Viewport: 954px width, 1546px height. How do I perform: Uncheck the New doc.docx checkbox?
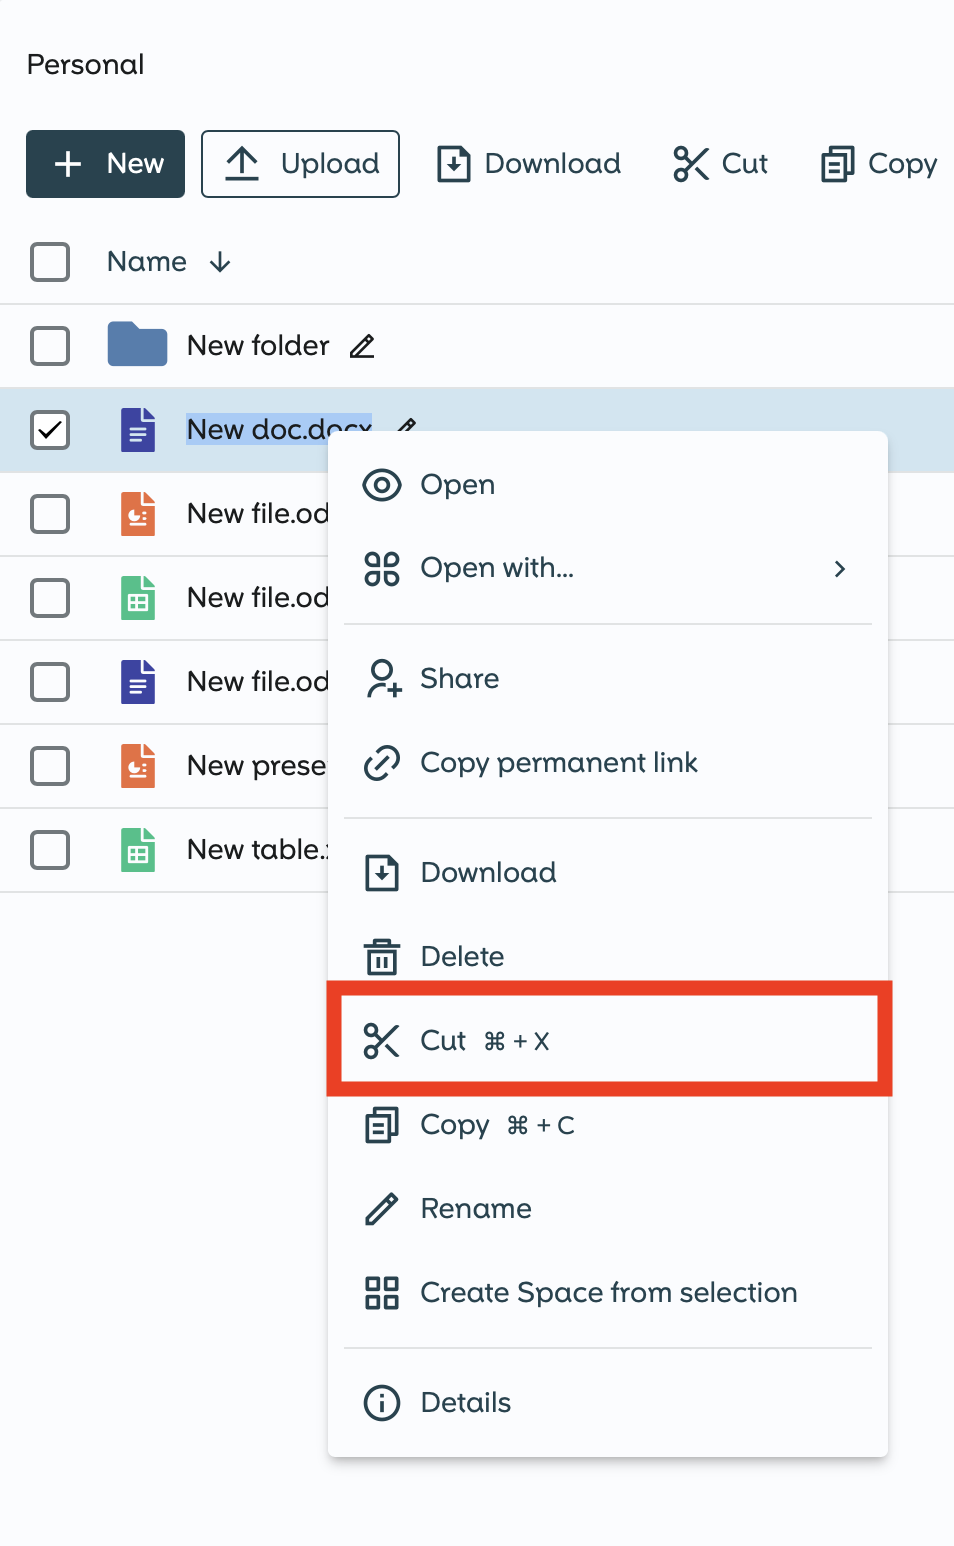50,430
